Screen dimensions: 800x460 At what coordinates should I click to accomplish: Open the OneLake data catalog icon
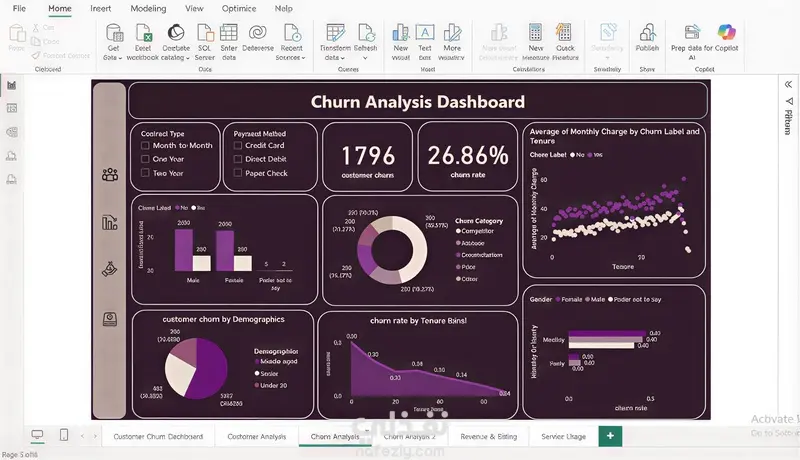click(x=176, y=34)
